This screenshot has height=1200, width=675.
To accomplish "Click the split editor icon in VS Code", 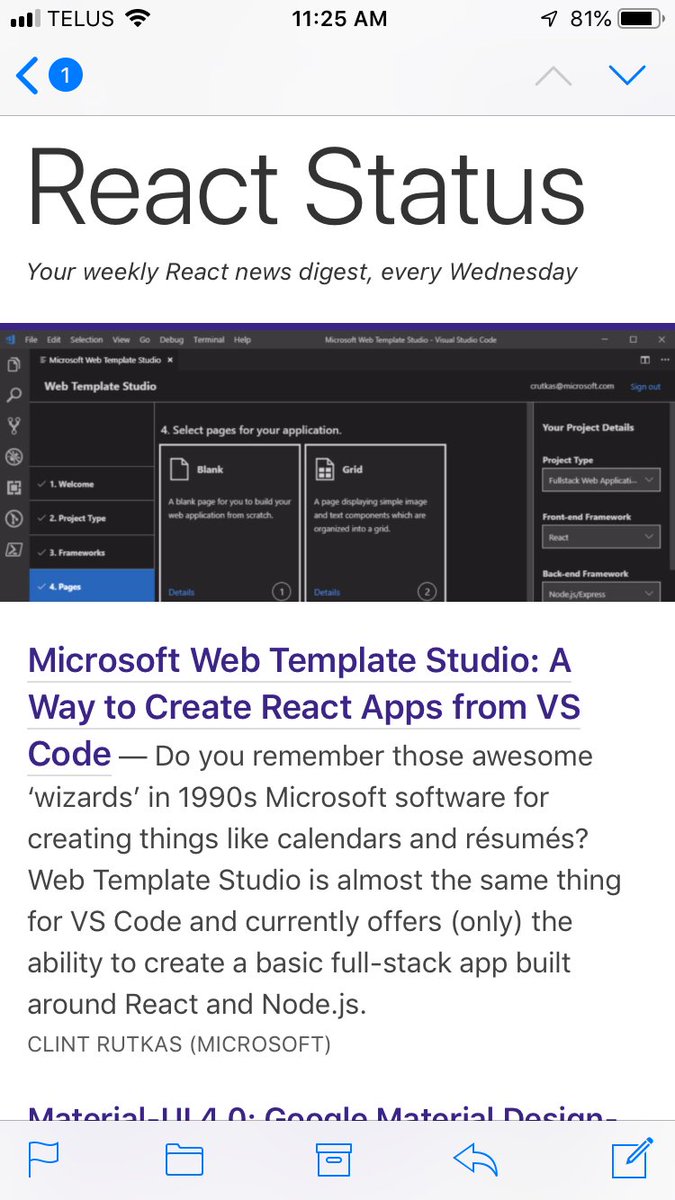I will pos(645,360).
